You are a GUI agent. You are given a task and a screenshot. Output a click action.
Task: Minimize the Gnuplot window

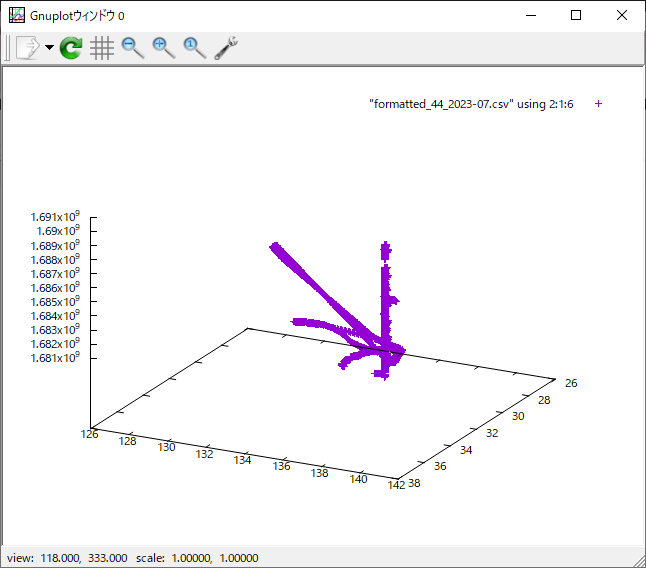tap(530, 15)
